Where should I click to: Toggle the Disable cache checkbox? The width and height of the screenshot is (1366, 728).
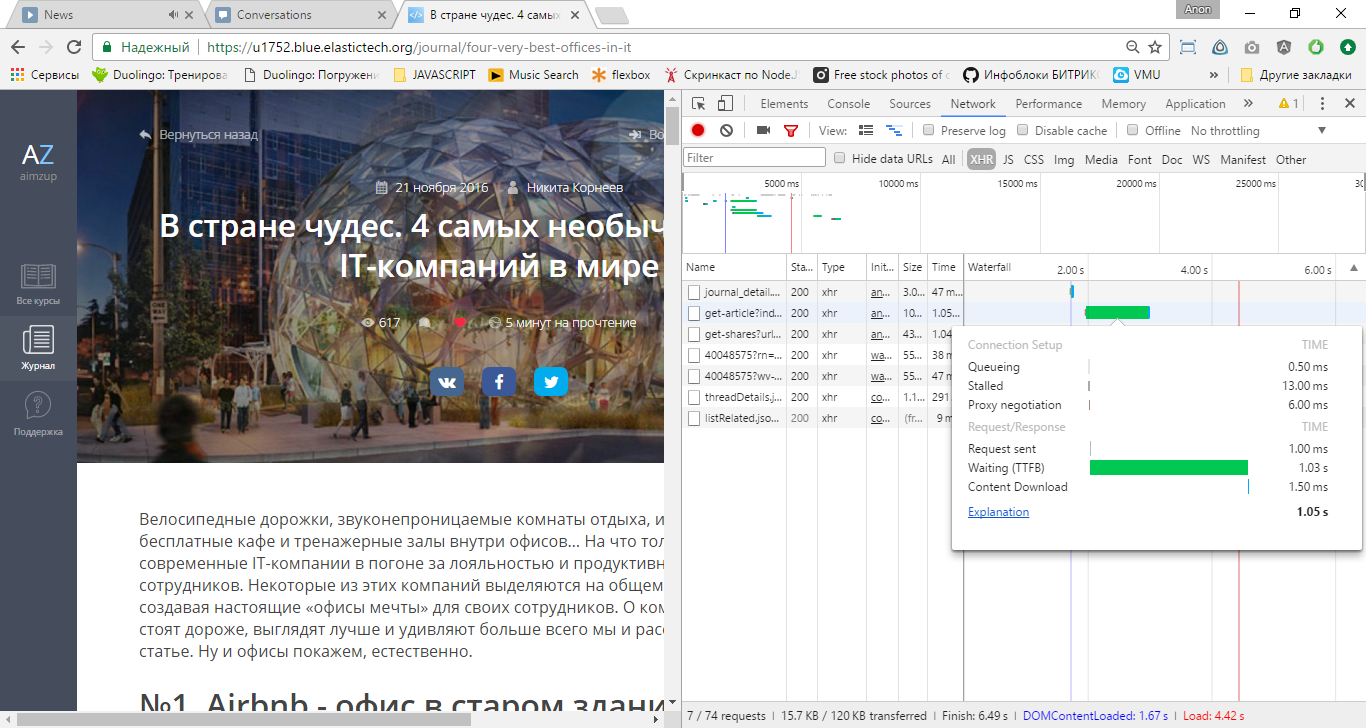point(1023,130)
